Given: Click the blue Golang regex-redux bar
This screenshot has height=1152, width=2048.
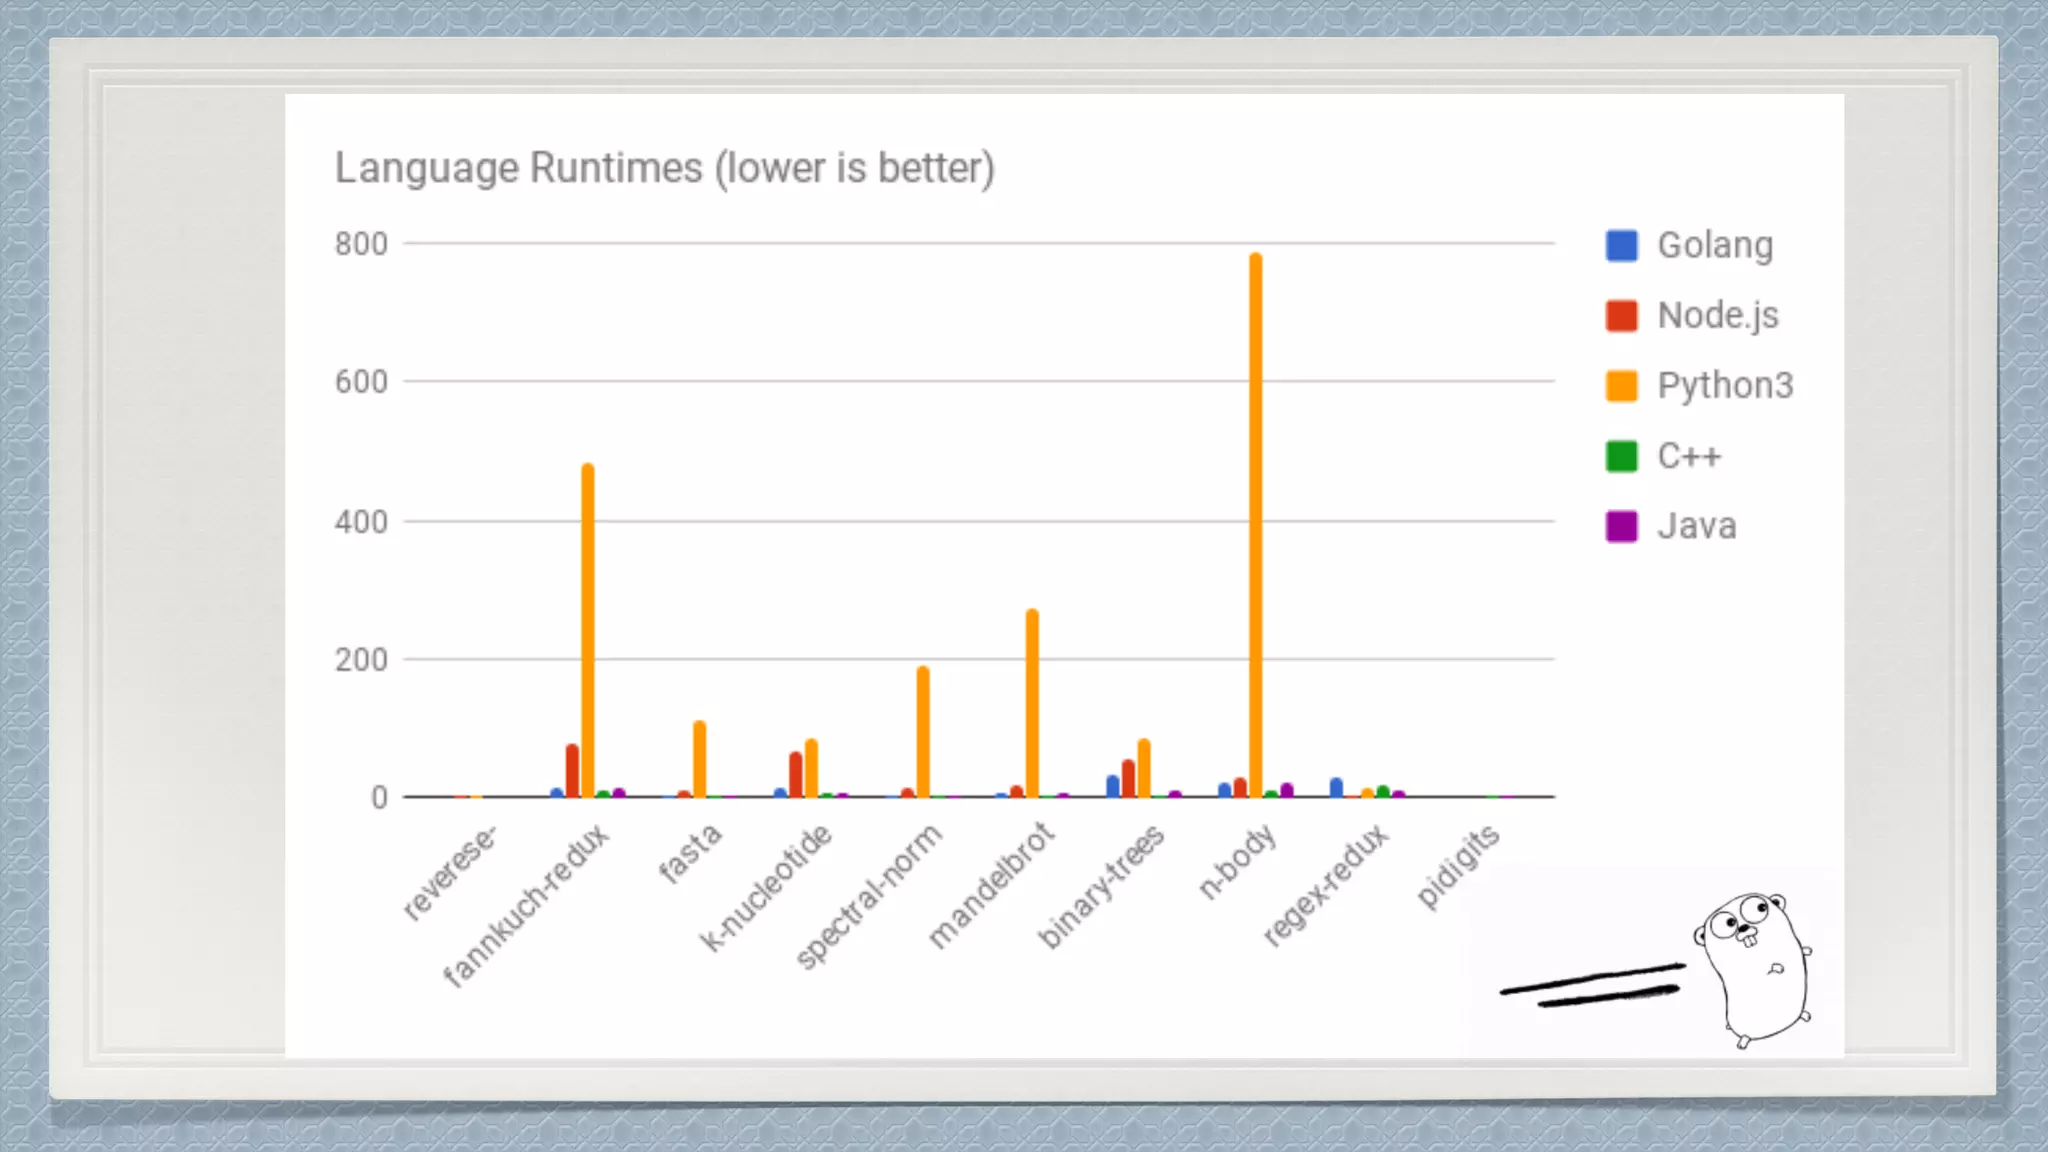Looking at the screenshot, I should 1336,787.
